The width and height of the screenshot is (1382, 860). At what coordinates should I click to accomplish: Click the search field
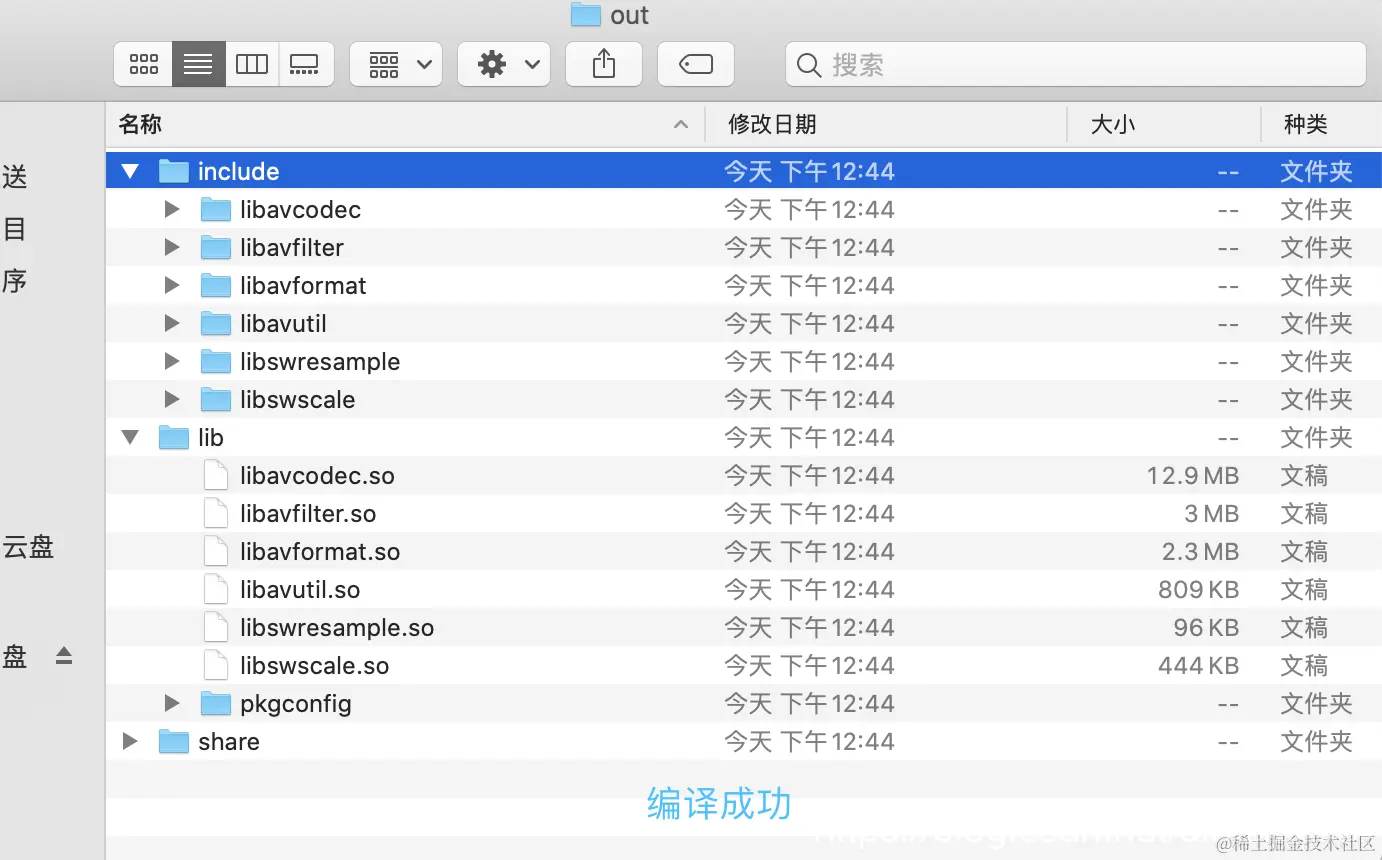point(1076,65)
